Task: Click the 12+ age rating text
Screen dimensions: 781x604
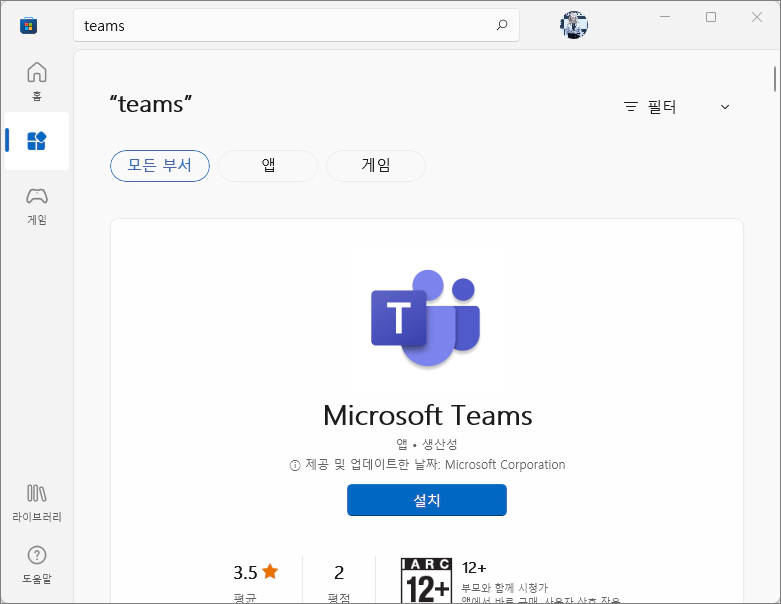Action: (x=474, y=568)
